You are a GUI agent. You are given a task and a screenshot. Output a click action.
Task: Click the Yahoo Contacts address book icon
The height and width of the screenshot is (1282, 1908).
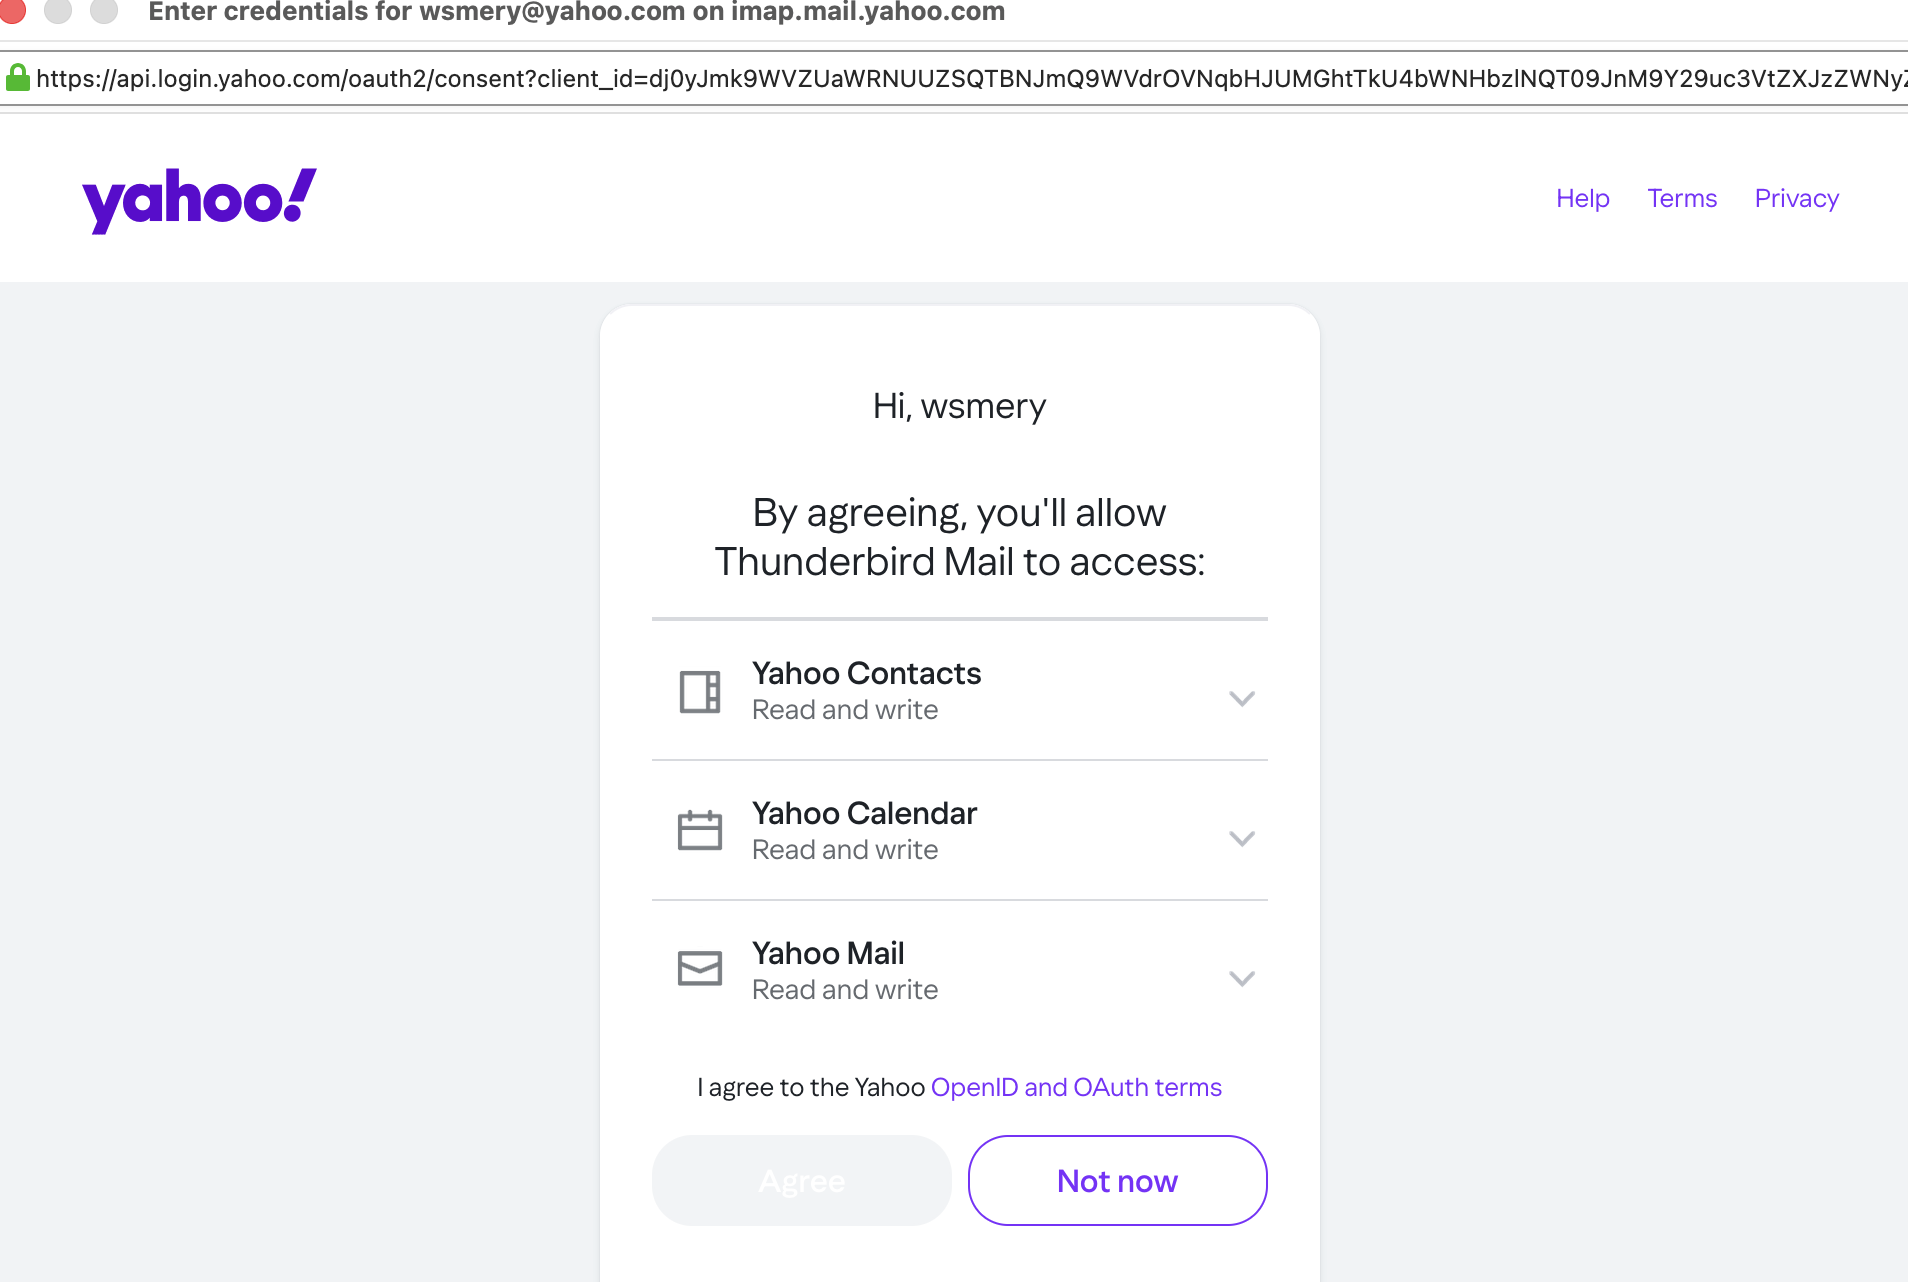[700, 692]
